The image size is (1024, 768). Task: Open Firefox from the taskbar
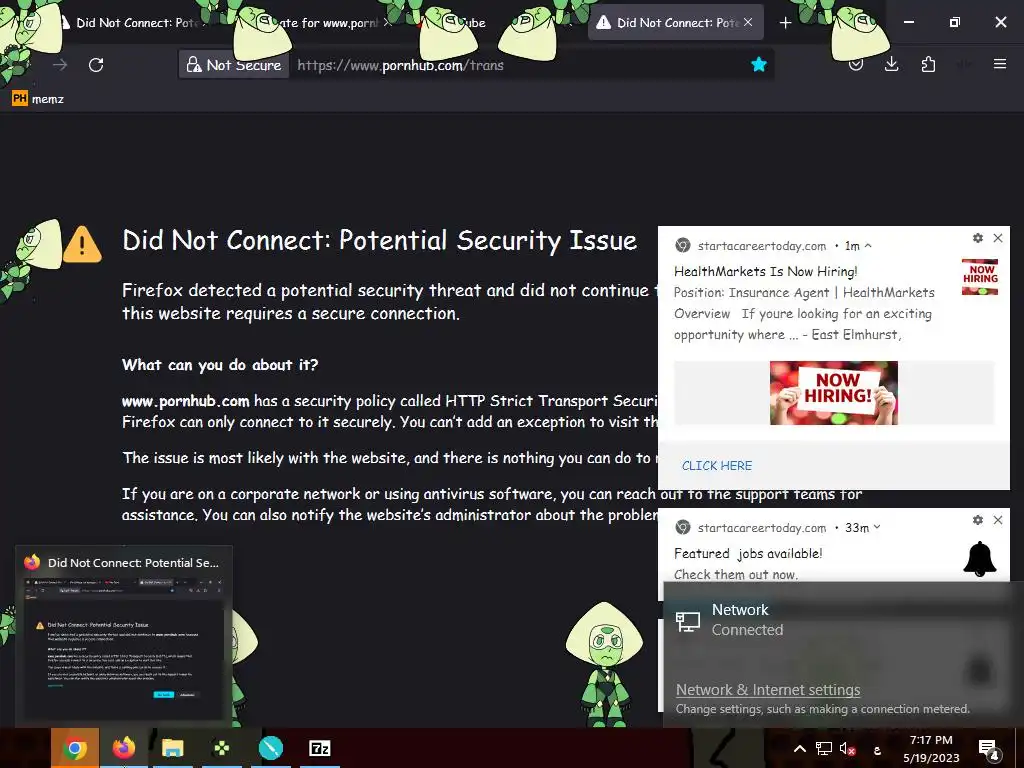point(124,748)
